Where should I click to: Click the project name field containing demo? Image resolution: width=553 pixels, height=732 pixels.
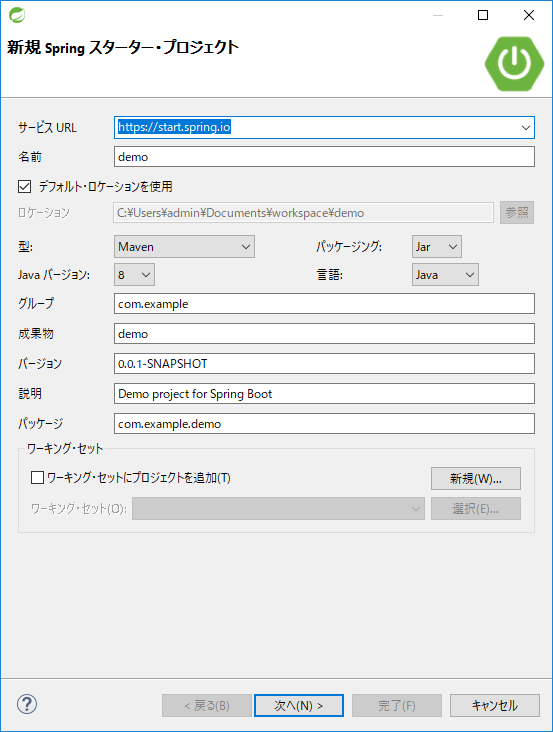coord(324,157)
